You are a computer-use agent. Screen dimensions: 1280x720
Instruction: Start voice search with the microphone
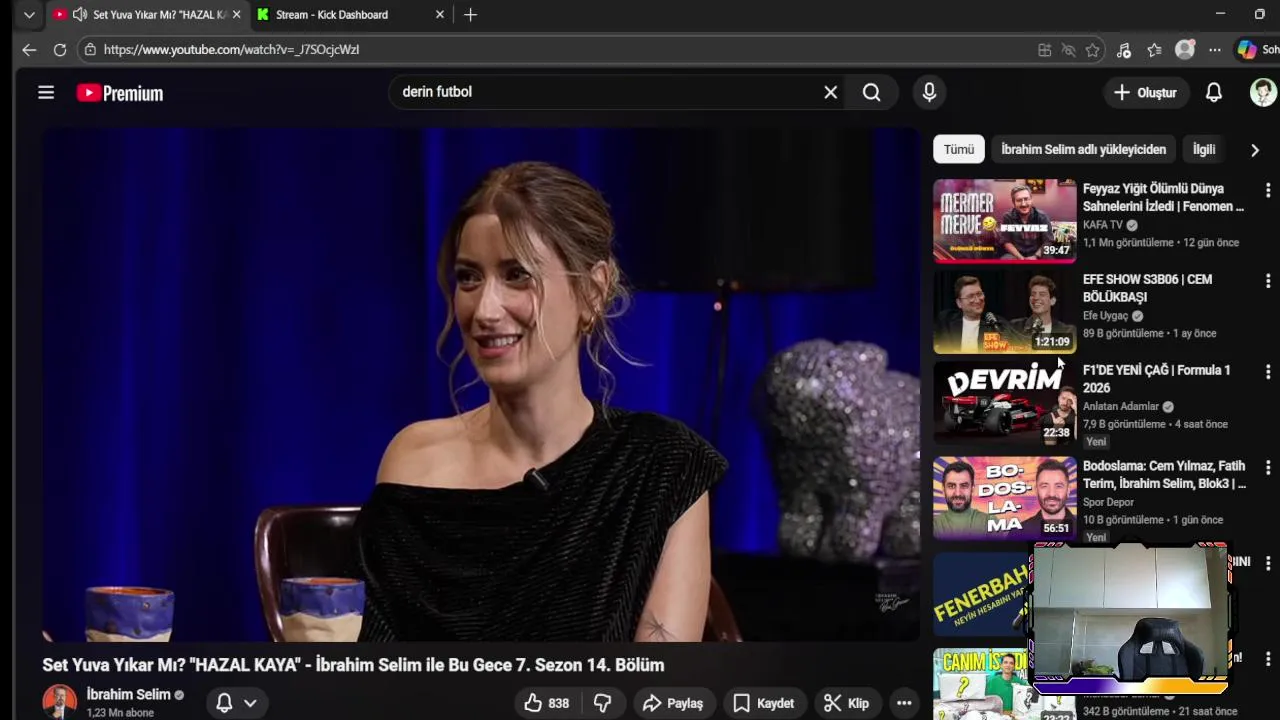[x=929, y=92]
